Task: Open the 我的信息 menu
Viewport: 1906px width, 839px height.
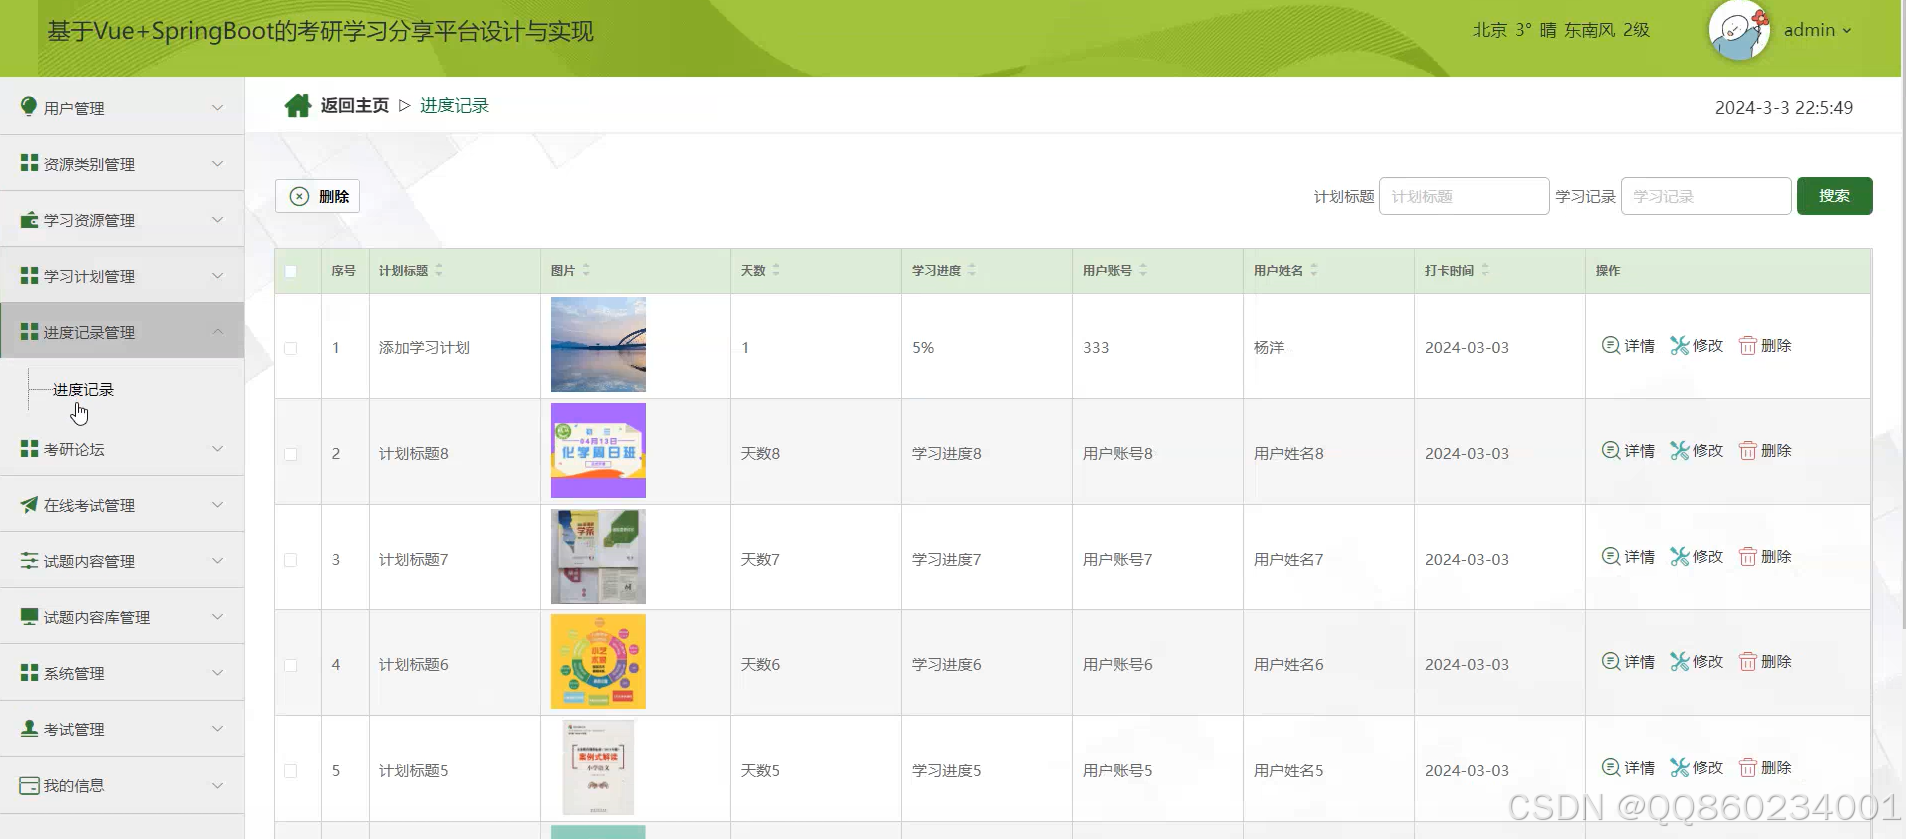Action: [122, 785]
